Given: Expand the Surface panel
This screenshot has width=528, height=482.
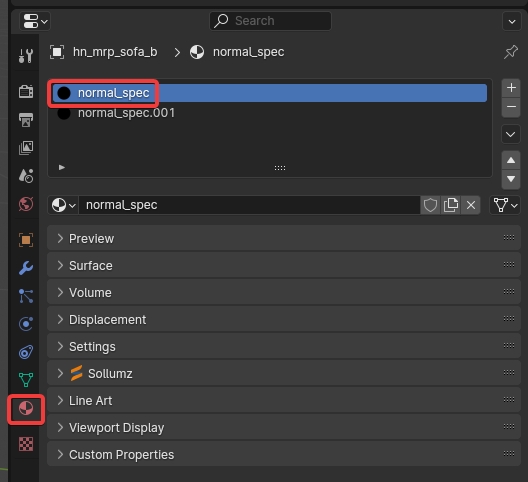Looking at the screenshot, I should [284, 265].
